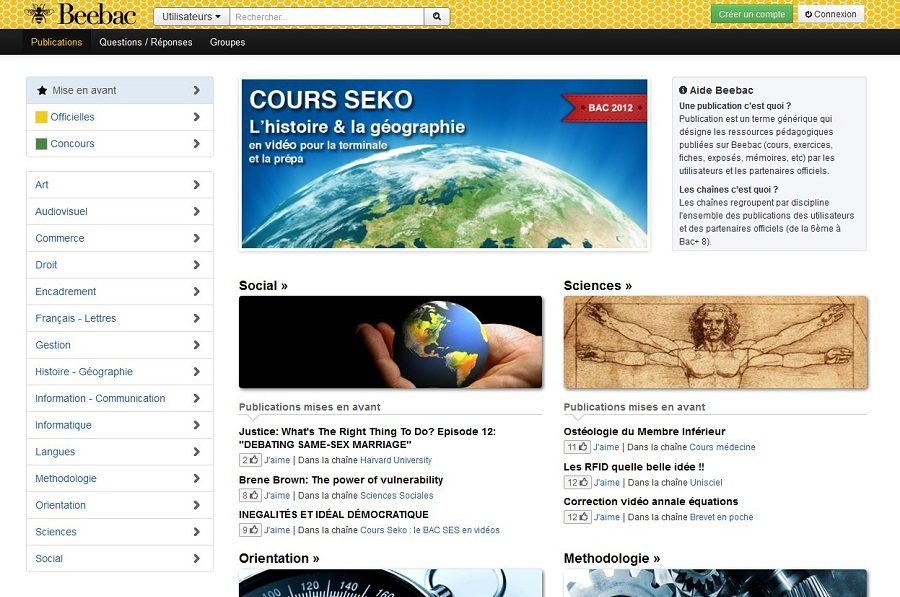Click in the Rechercher search field
The image size is (900, 597).
[326, 16]
